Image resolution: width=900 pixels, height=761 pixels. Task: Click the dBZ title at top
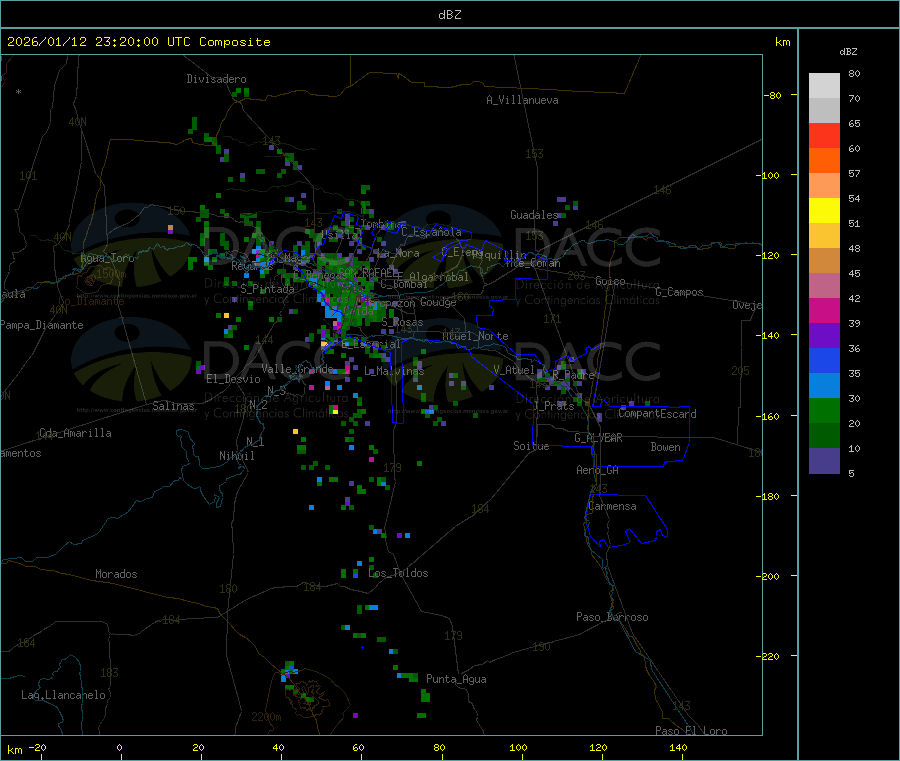pyautogui.click(x=449, y=15)
